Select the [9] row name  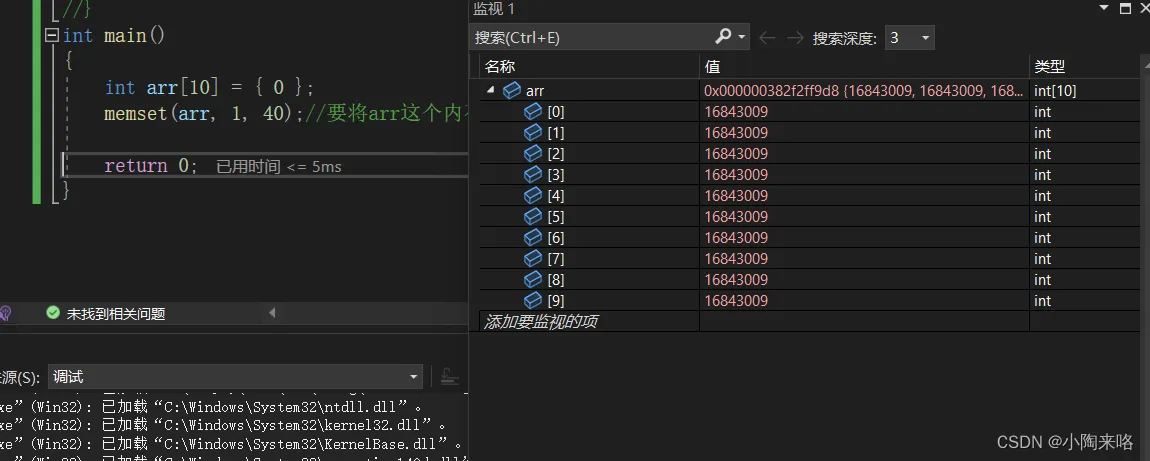coord(556,301)
